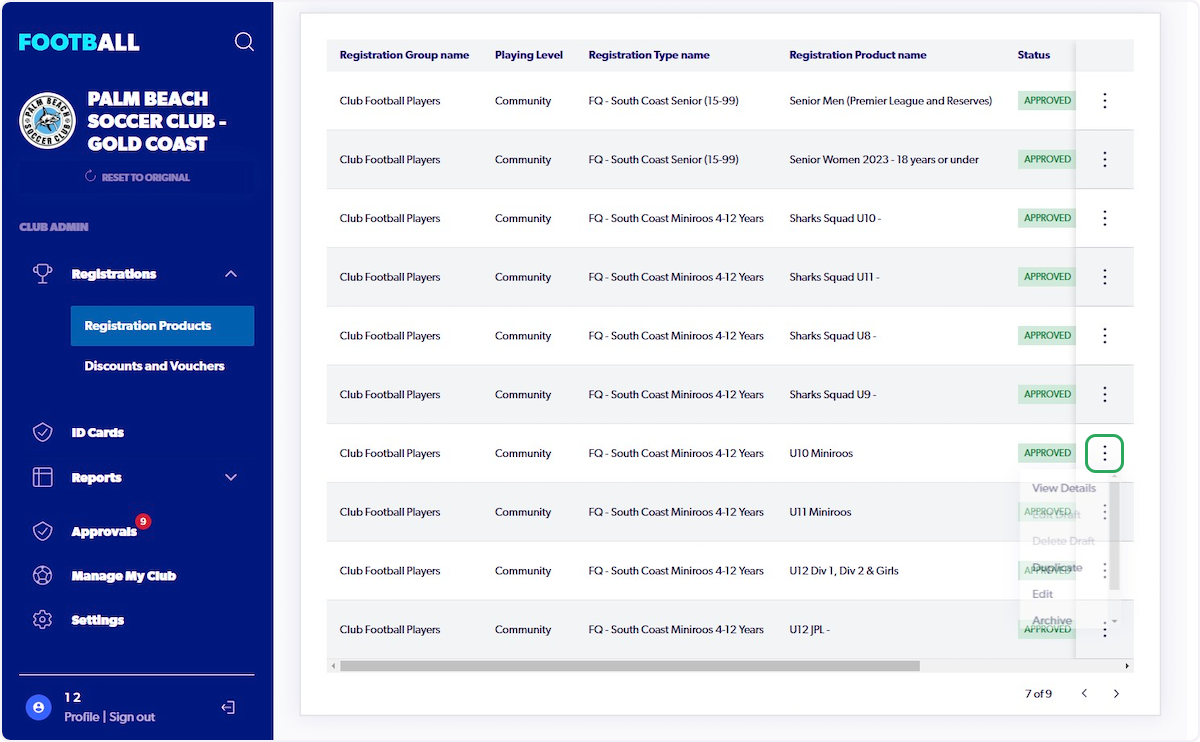Open actions menu for Sharks Squad U9
Viewport: 1200px width, 742px height.
(x=1105, y=395)
